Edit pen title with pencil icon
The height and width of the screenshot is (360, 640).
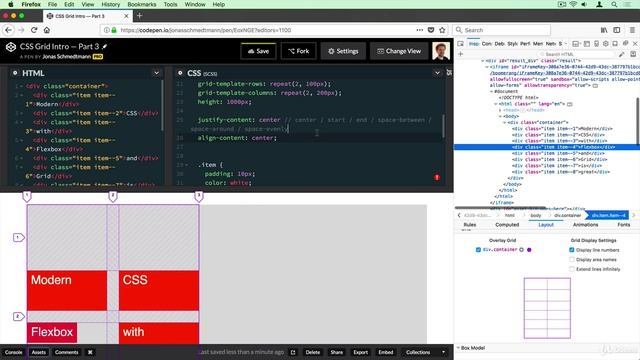[x=104, y=47]
